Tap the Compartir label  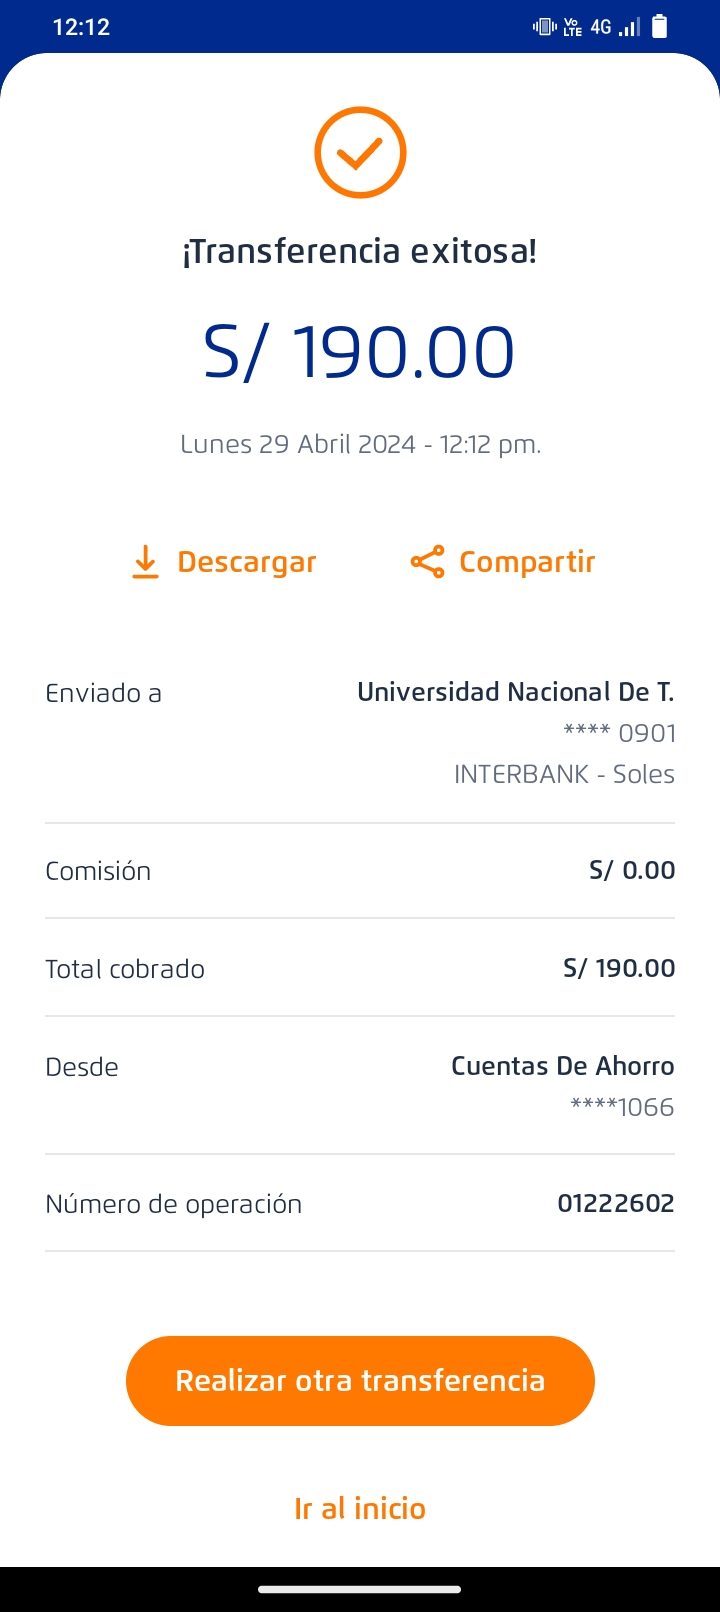coord(526,562)
